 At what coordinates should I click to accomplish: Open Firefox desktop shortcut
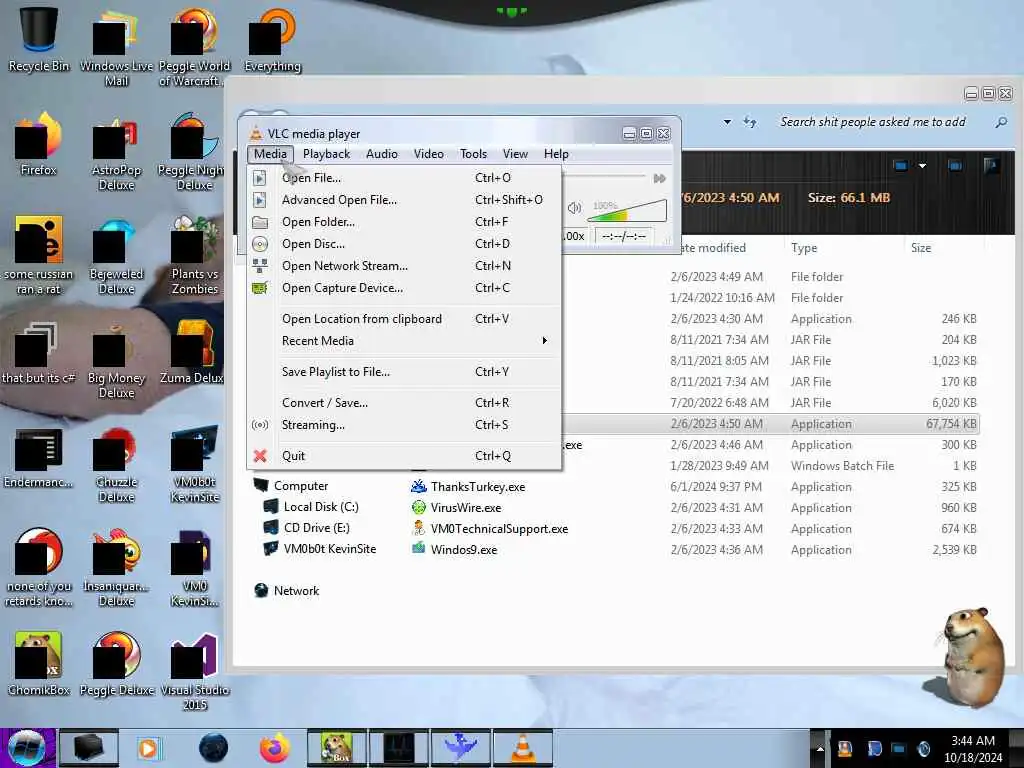pos(39,144)
